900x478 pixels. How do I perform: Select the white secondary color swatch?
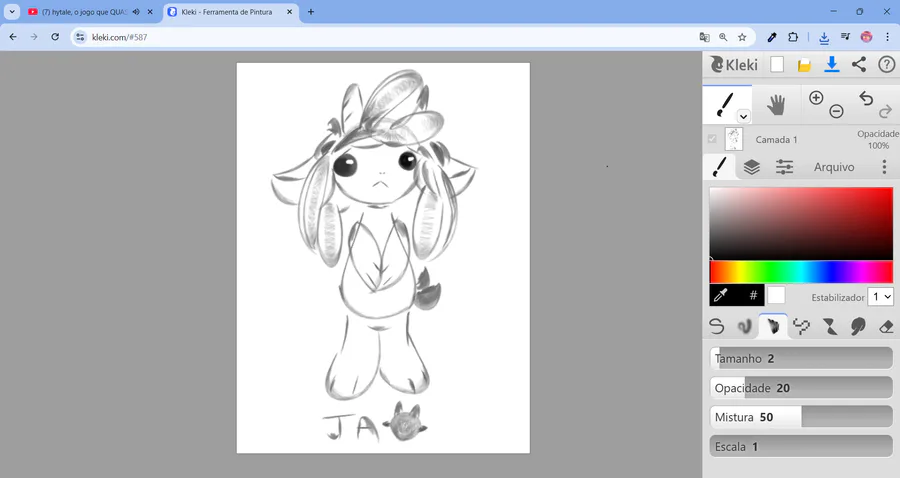pos(776,295)
